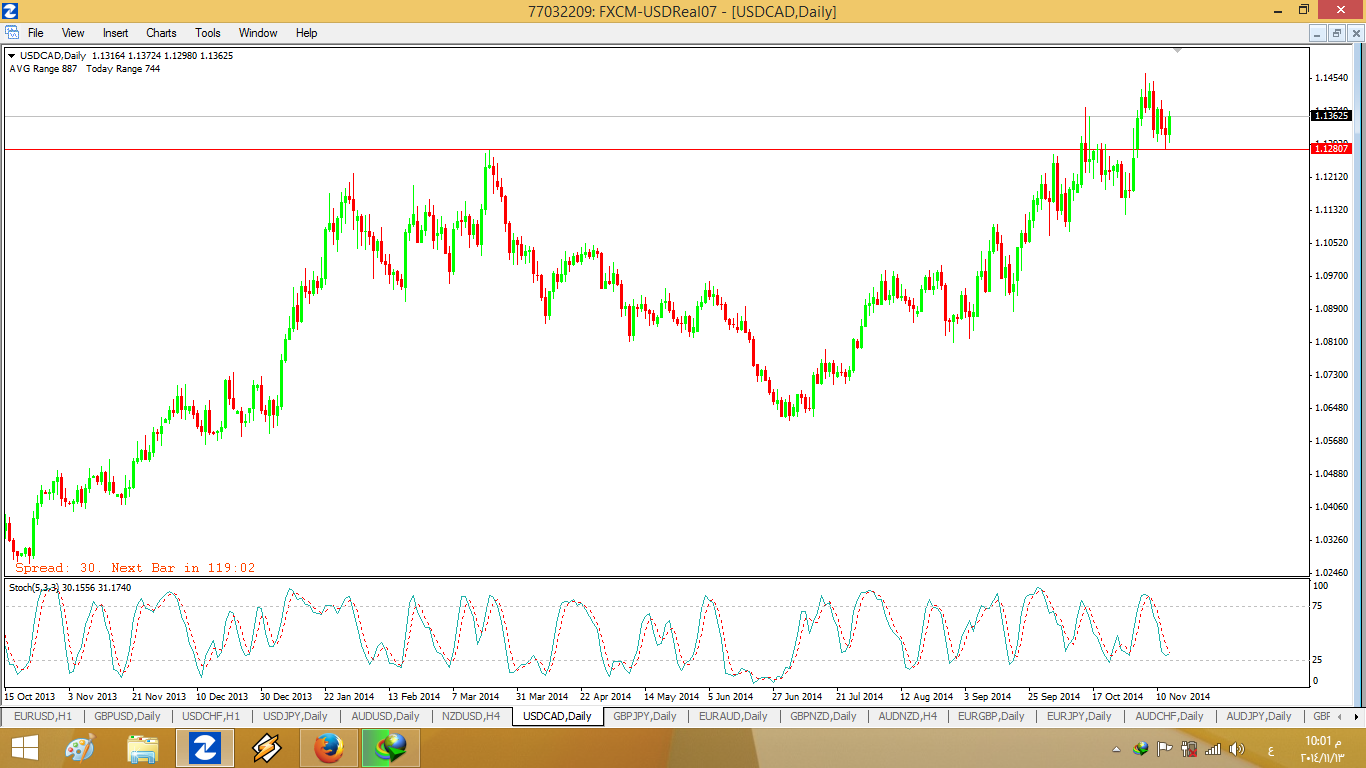1366x768 pixels.
Task: Click the 15 Oct 2013 date label
Action: [x=29, y=696]
